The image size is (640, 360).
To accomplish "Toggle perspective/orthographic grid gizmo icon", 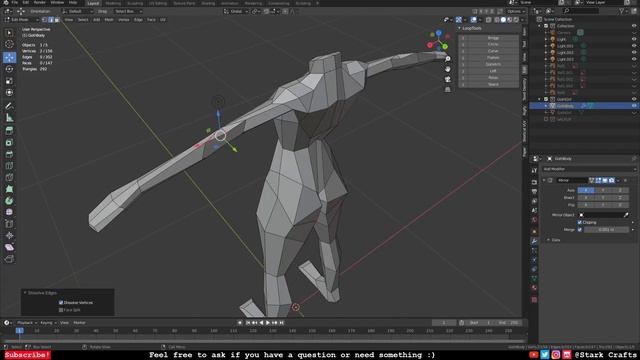I will tap(448, 89).
